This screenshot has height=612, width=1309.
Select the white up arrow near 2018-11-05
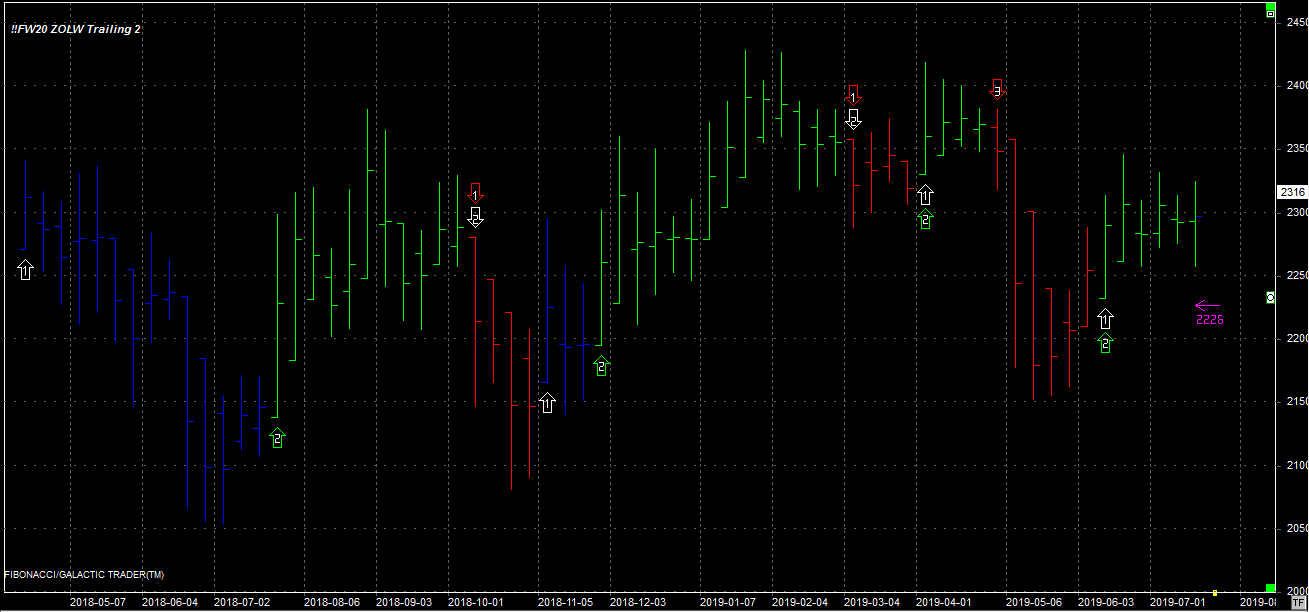[x=547, y=403]
